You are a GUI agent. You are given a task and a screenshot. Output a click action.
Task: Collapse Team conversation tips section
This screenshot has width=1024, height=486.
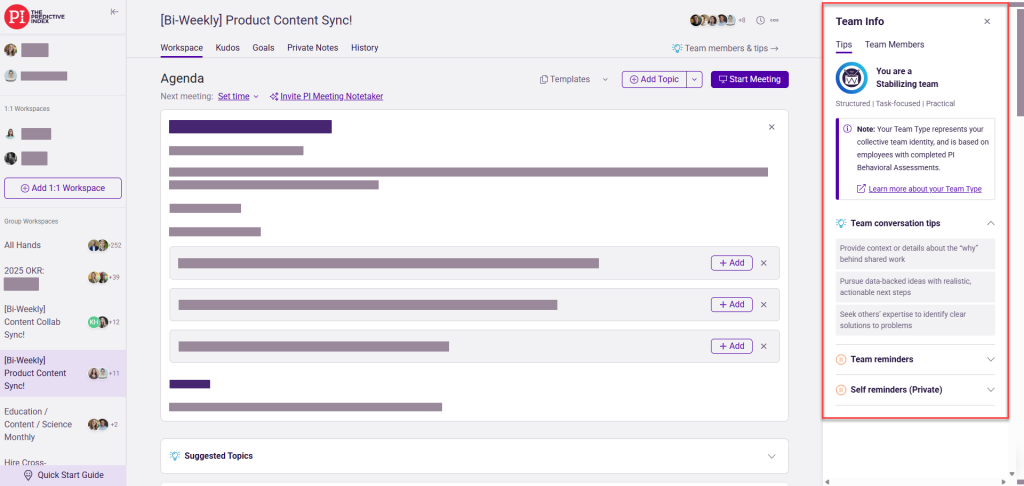(x=990, y=223)
